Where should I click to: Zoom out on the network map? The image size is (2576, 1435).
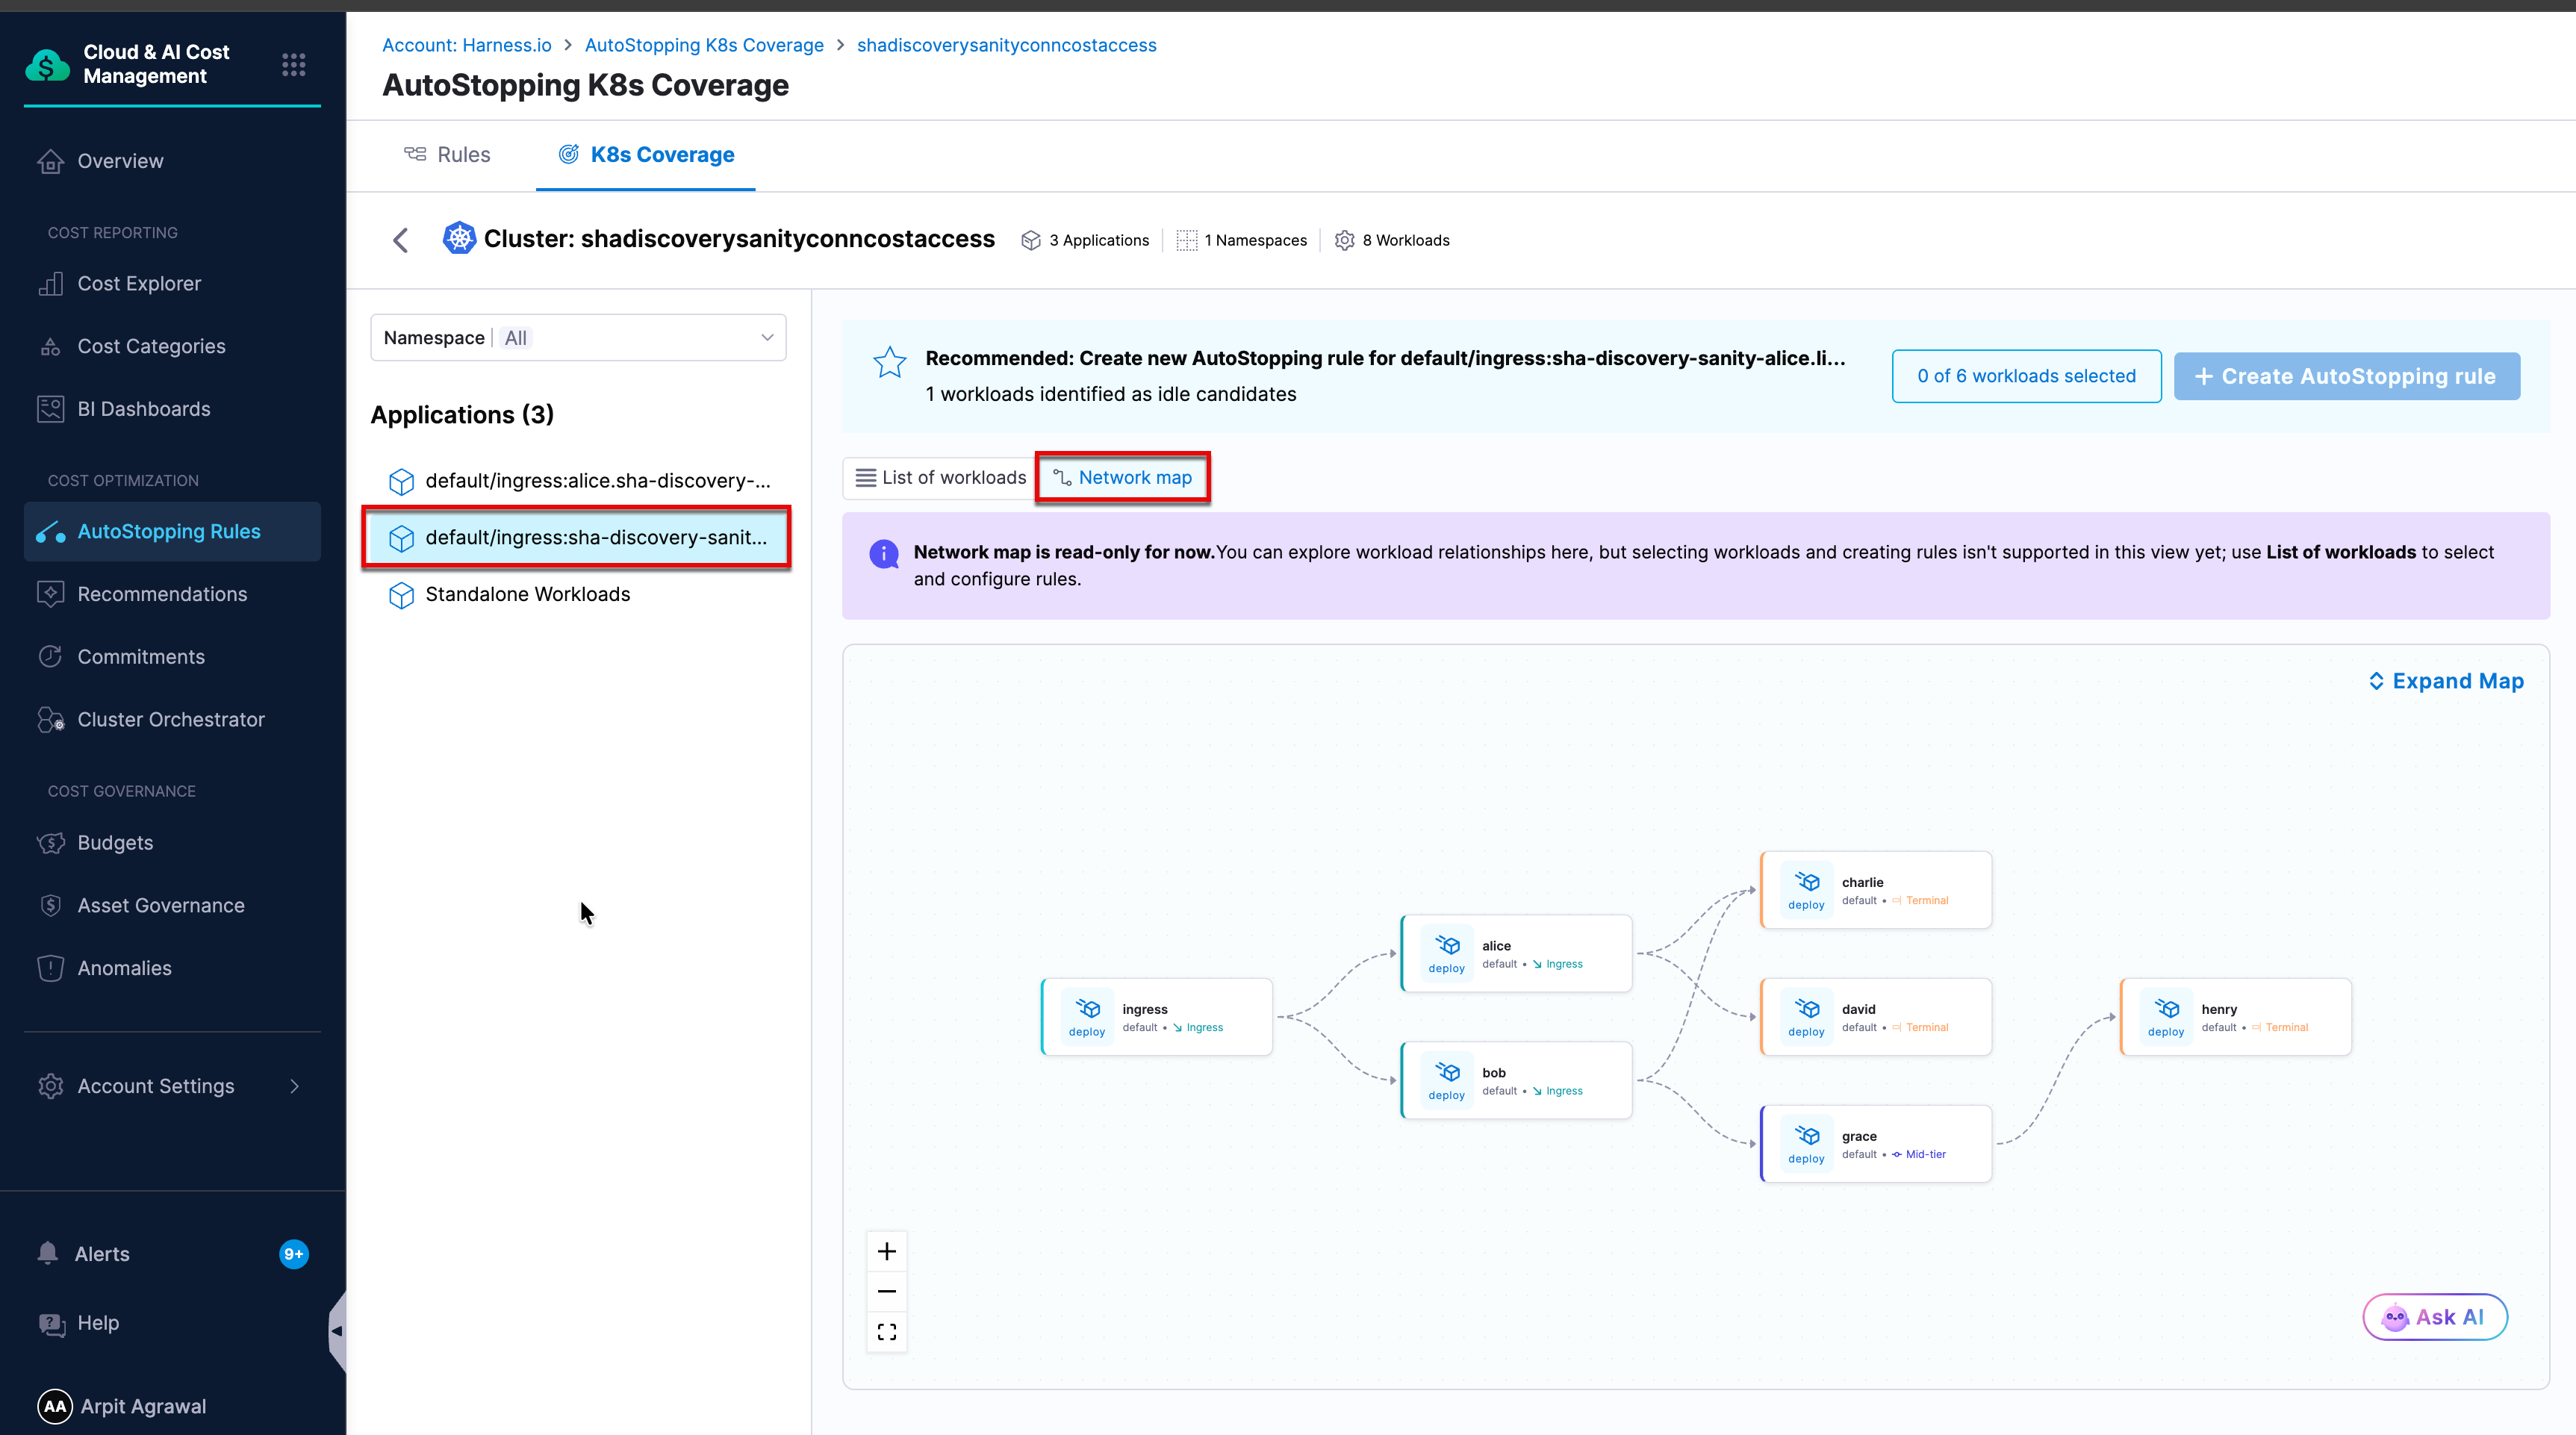pyautogui.click(x=886, y=1291)
